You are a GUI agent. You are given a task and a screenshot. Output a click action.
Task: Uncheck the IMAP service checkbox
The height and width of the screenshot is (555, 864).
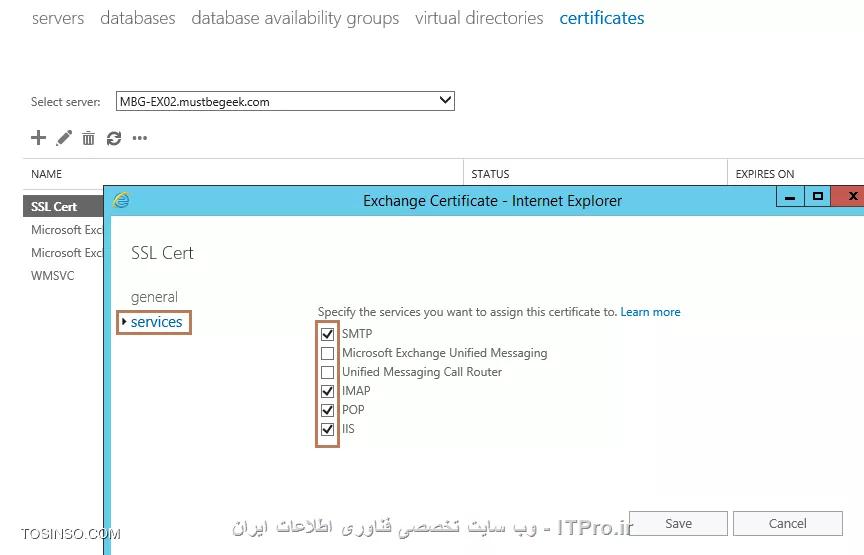(327, 391)
